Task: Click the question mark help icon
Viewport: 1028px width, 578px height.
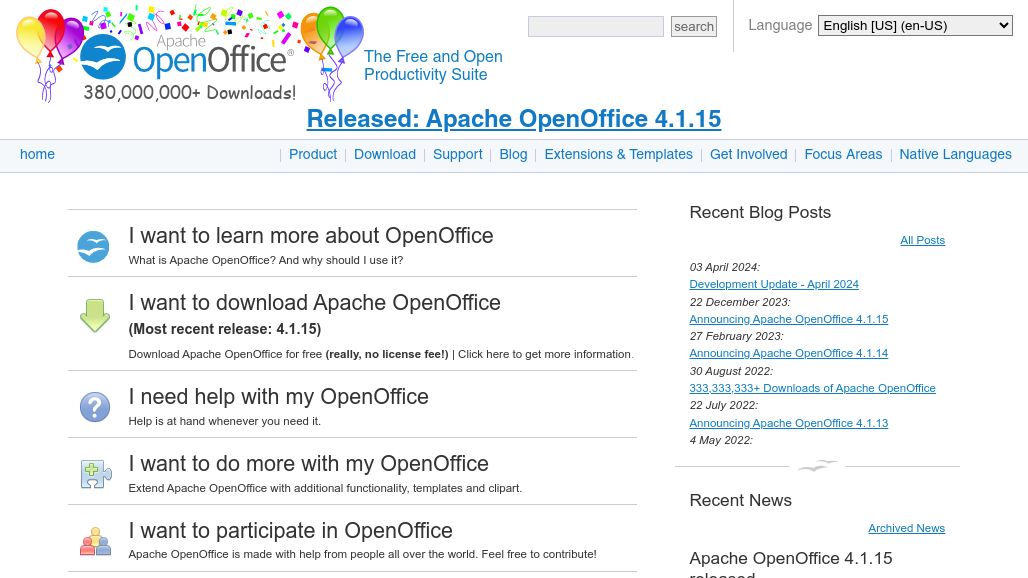Action: click(95, 407)
